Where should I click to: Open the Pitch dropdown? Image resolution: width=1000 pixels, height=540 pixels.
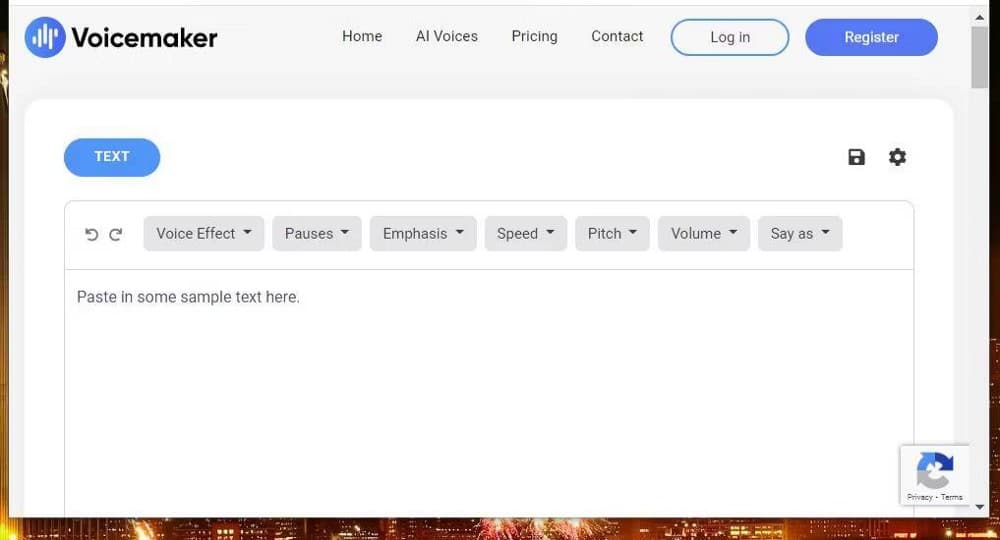coord(612,233)
